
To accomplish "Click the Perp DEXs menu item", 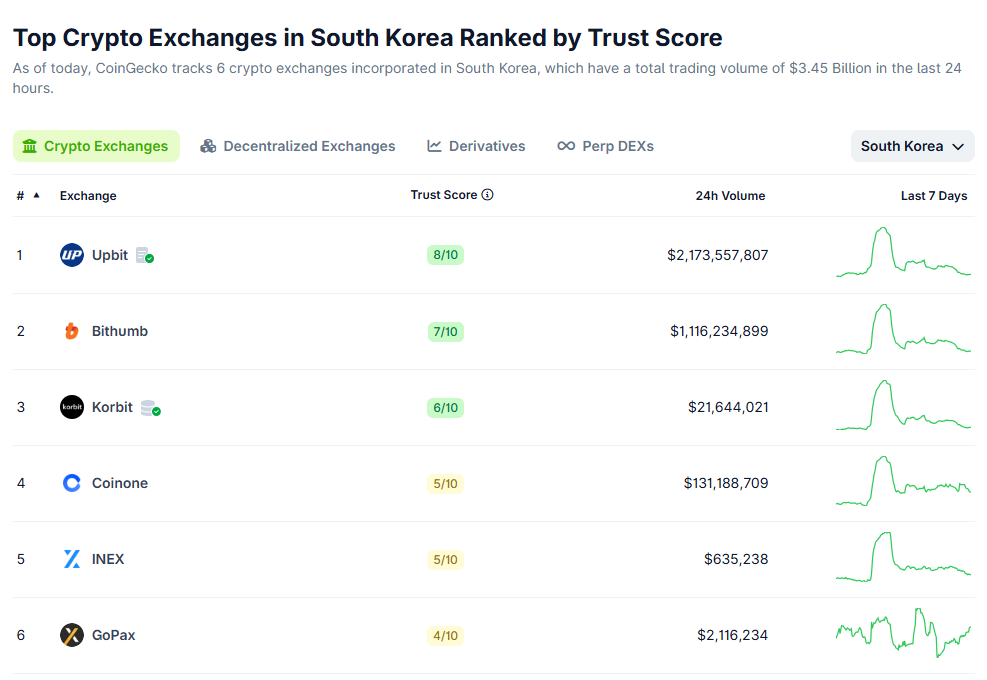I will click(x=605, y=146).
